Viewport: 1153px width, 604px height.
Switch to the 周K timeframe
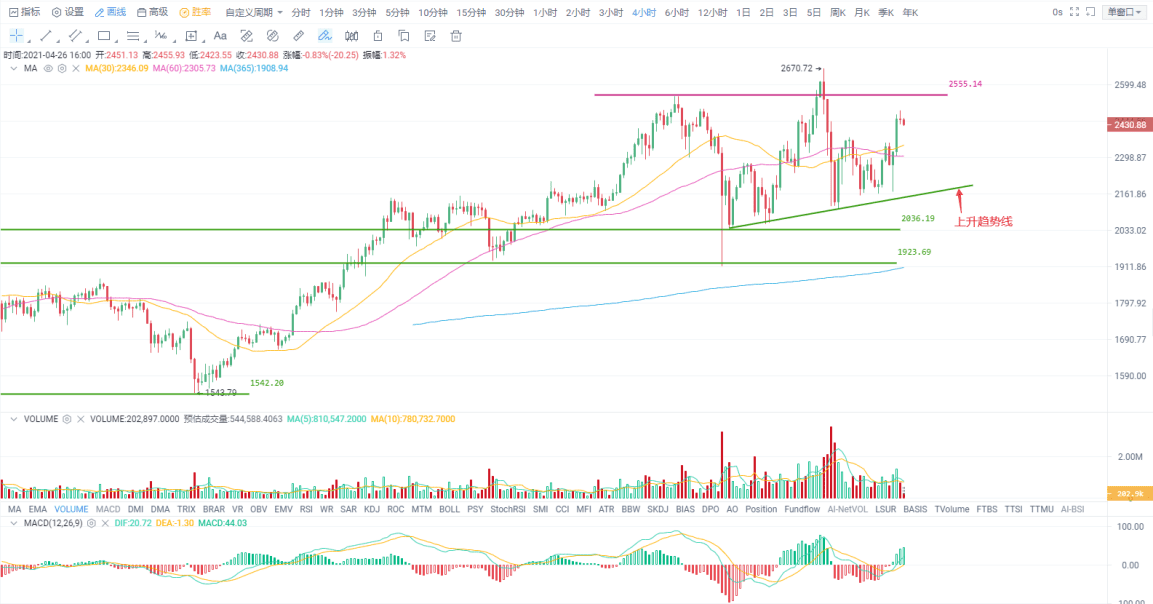[x=838, y=13]
